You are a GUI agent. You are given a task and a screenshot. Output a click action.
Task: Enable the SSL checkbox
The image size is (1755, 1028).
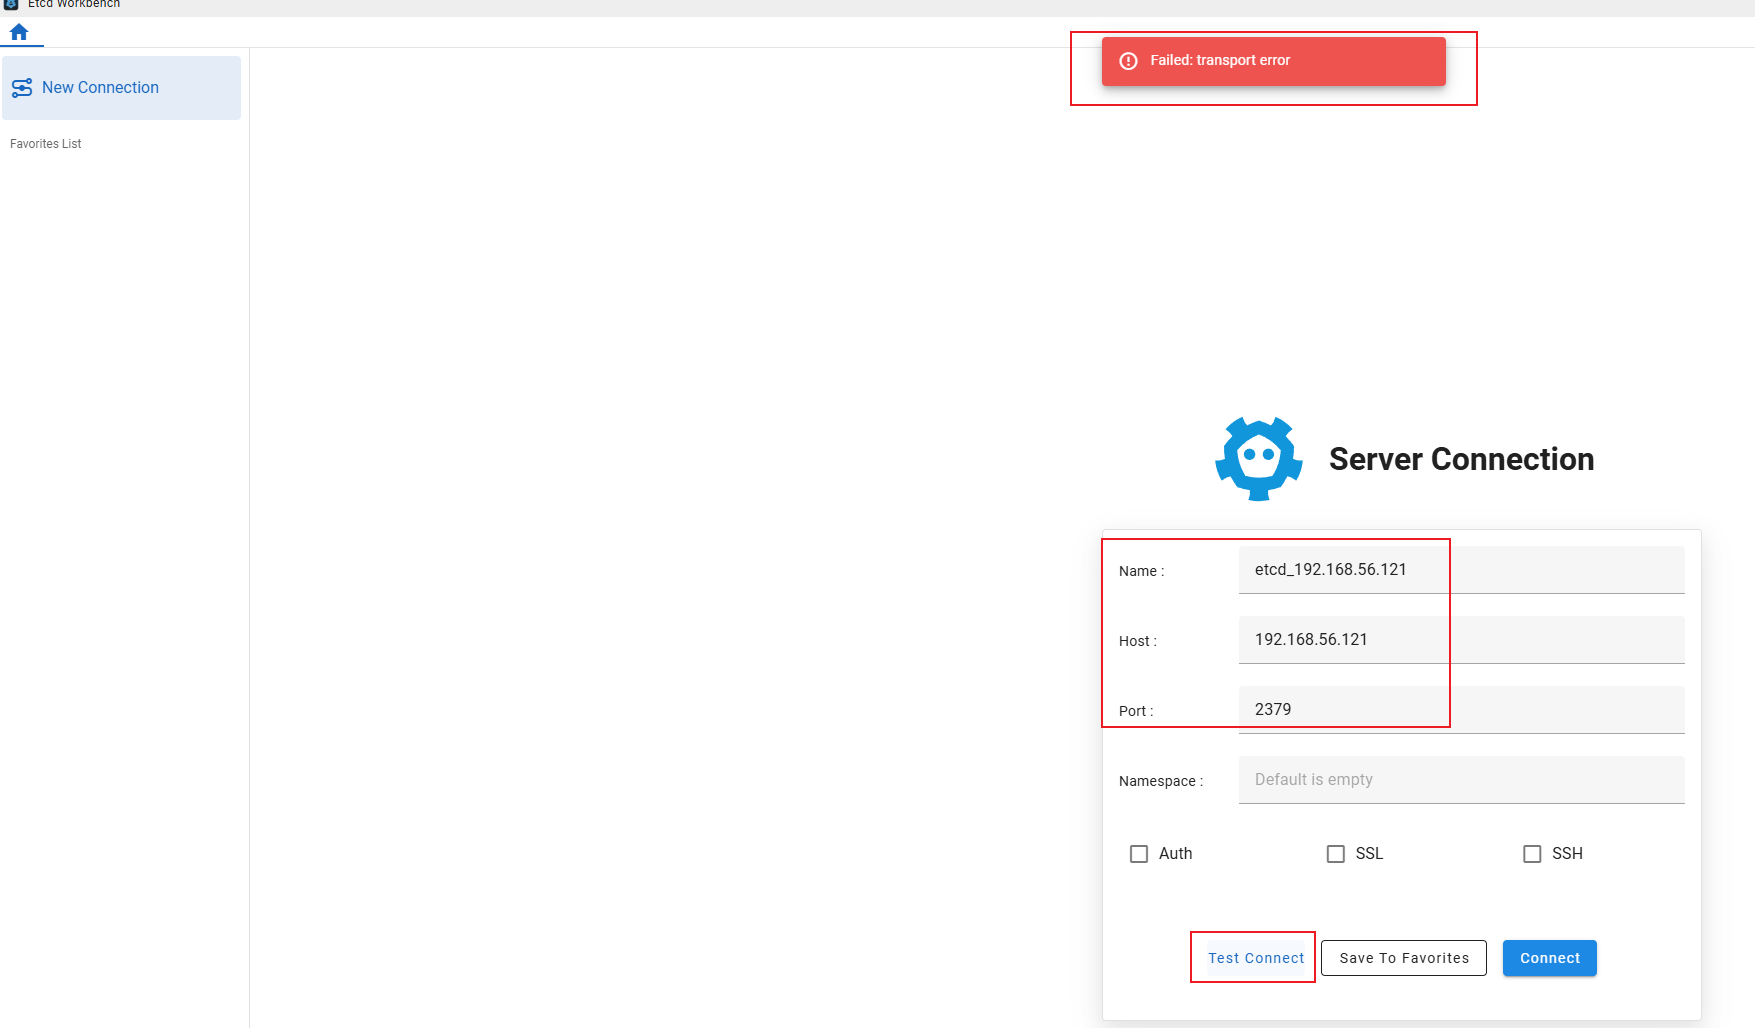1336,854
